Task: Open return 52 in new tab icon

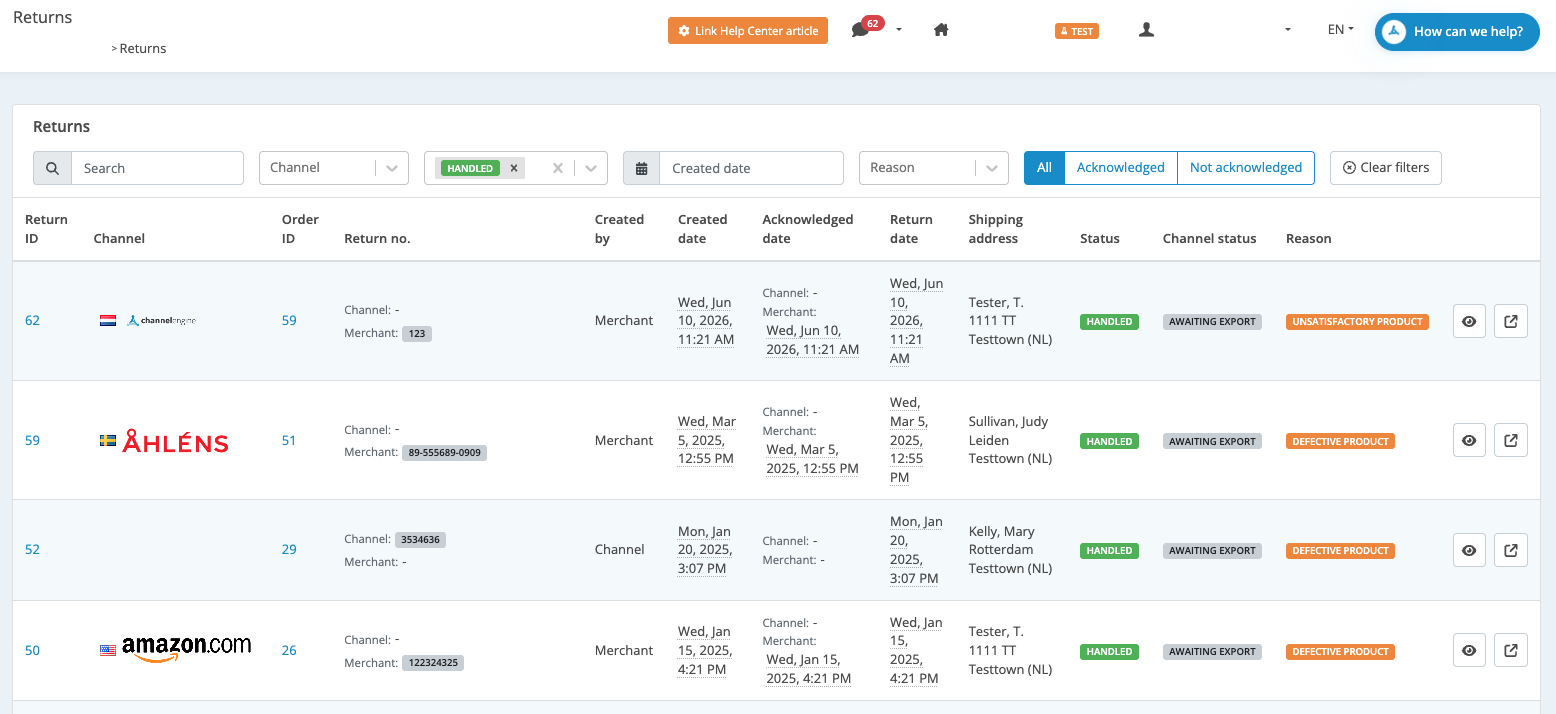Action: [x=1511, y=550]
